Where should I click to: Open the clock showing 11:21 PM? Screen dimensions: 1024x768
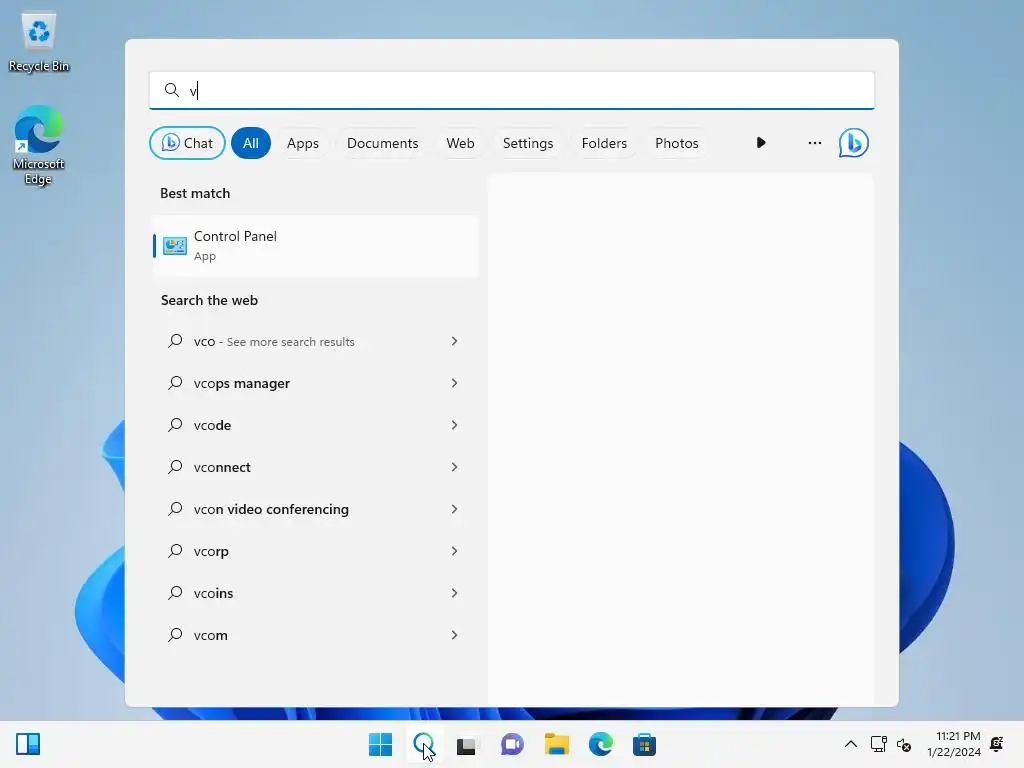pyautogui.click(x=953, y=744)
